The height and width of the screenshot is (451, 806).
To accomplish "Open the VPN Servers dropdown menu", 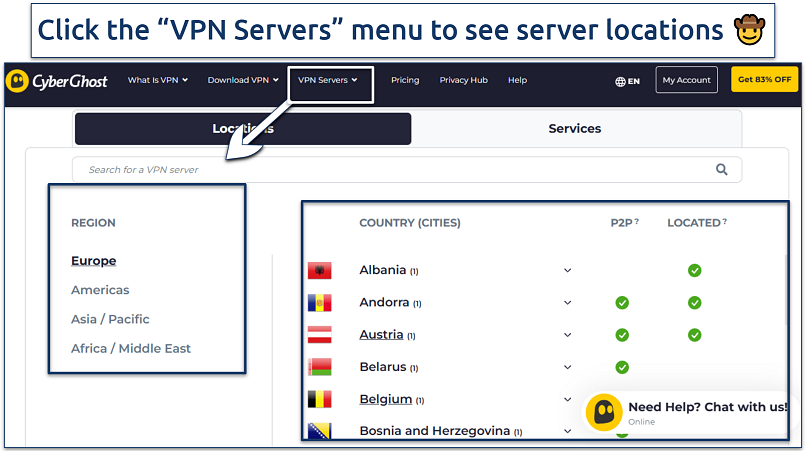I will [328, 80].
